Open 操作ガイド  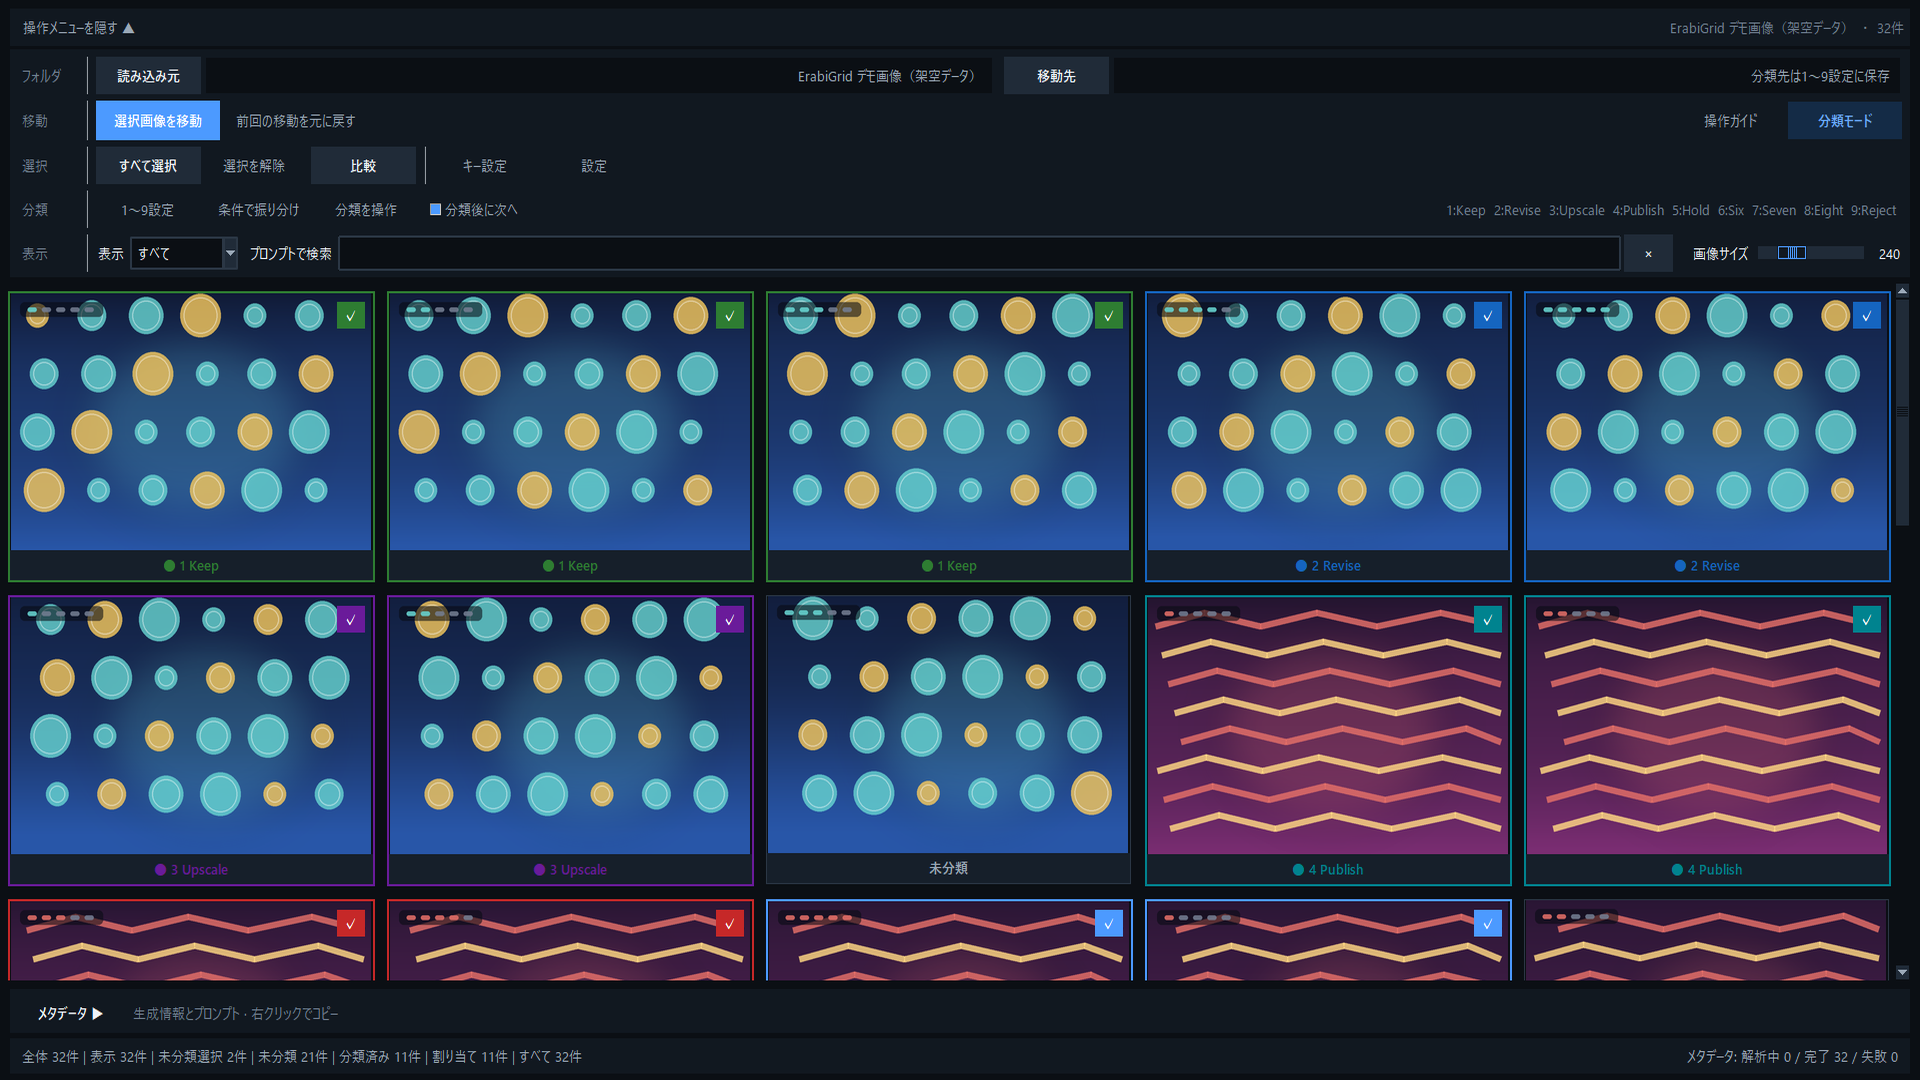1730,121
